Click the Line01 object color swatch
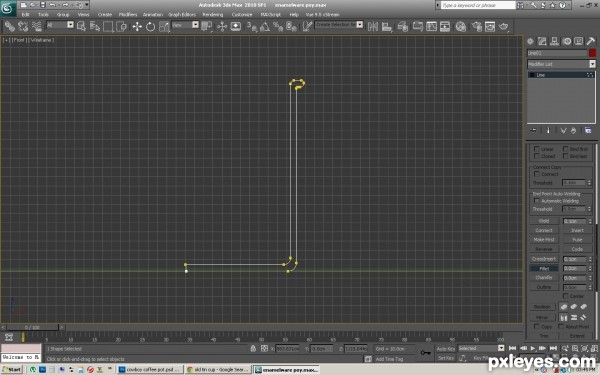Image resolution: width=600 pixels, height=375 pixels. pyautogui.click(x=592, y=53)
